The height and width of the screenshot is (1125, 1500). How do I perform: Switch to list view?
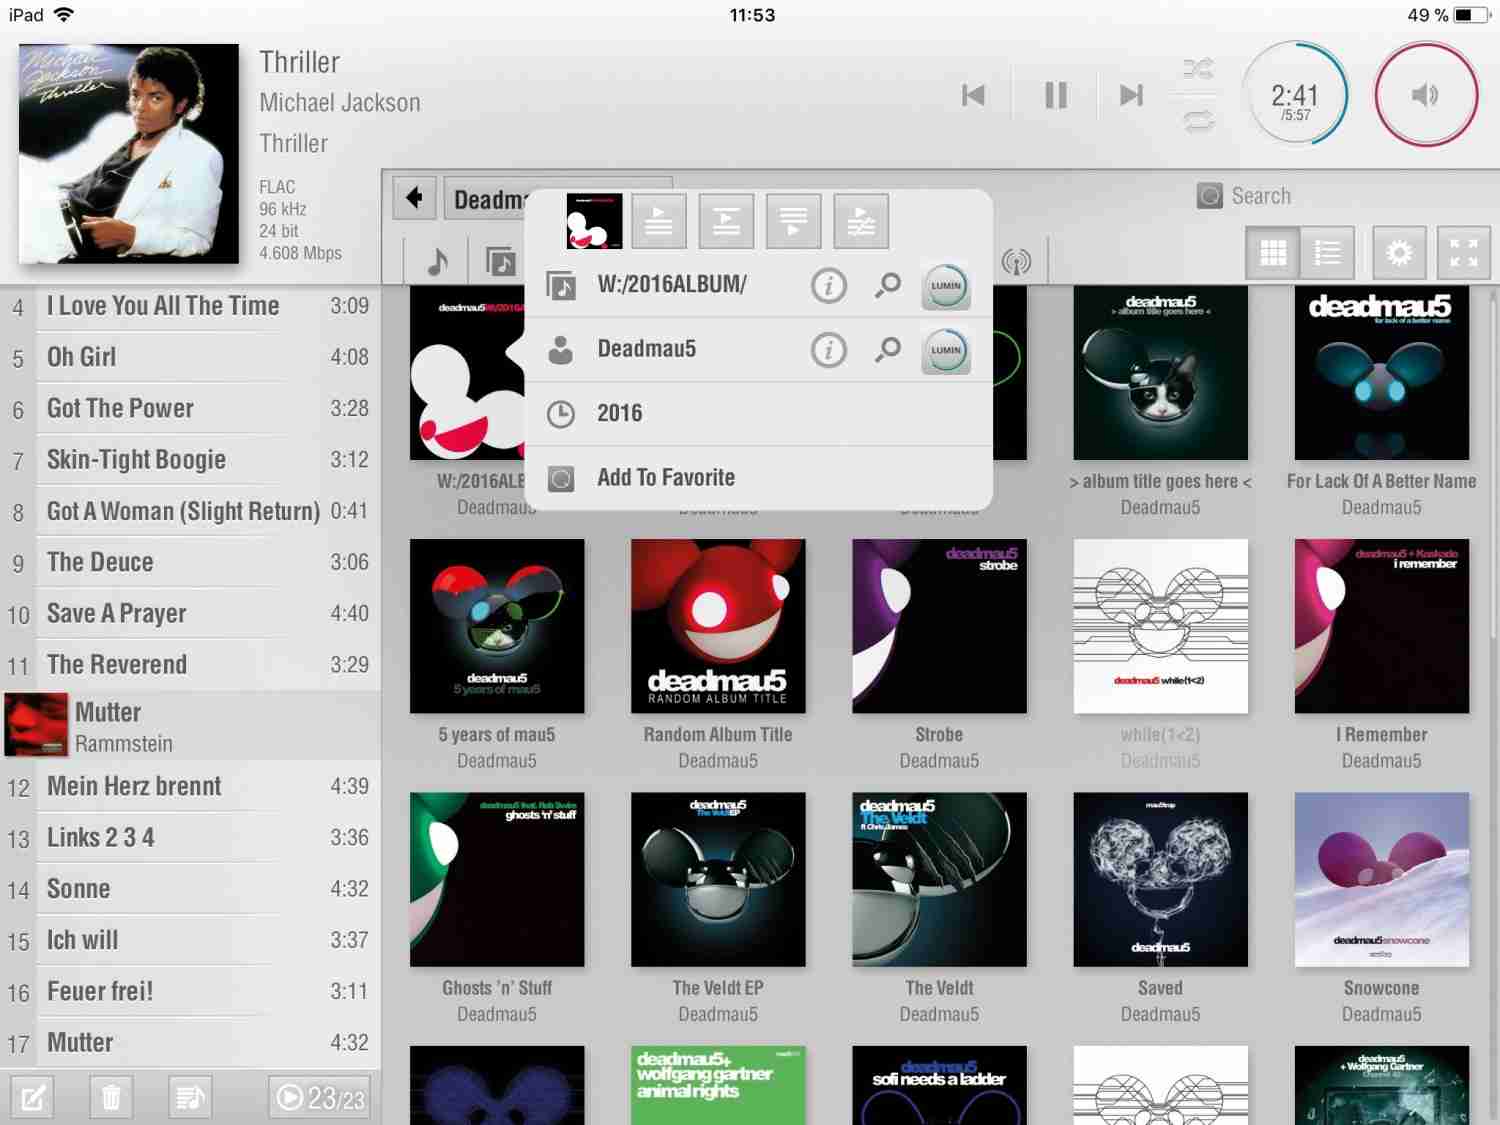[1328, 253]
